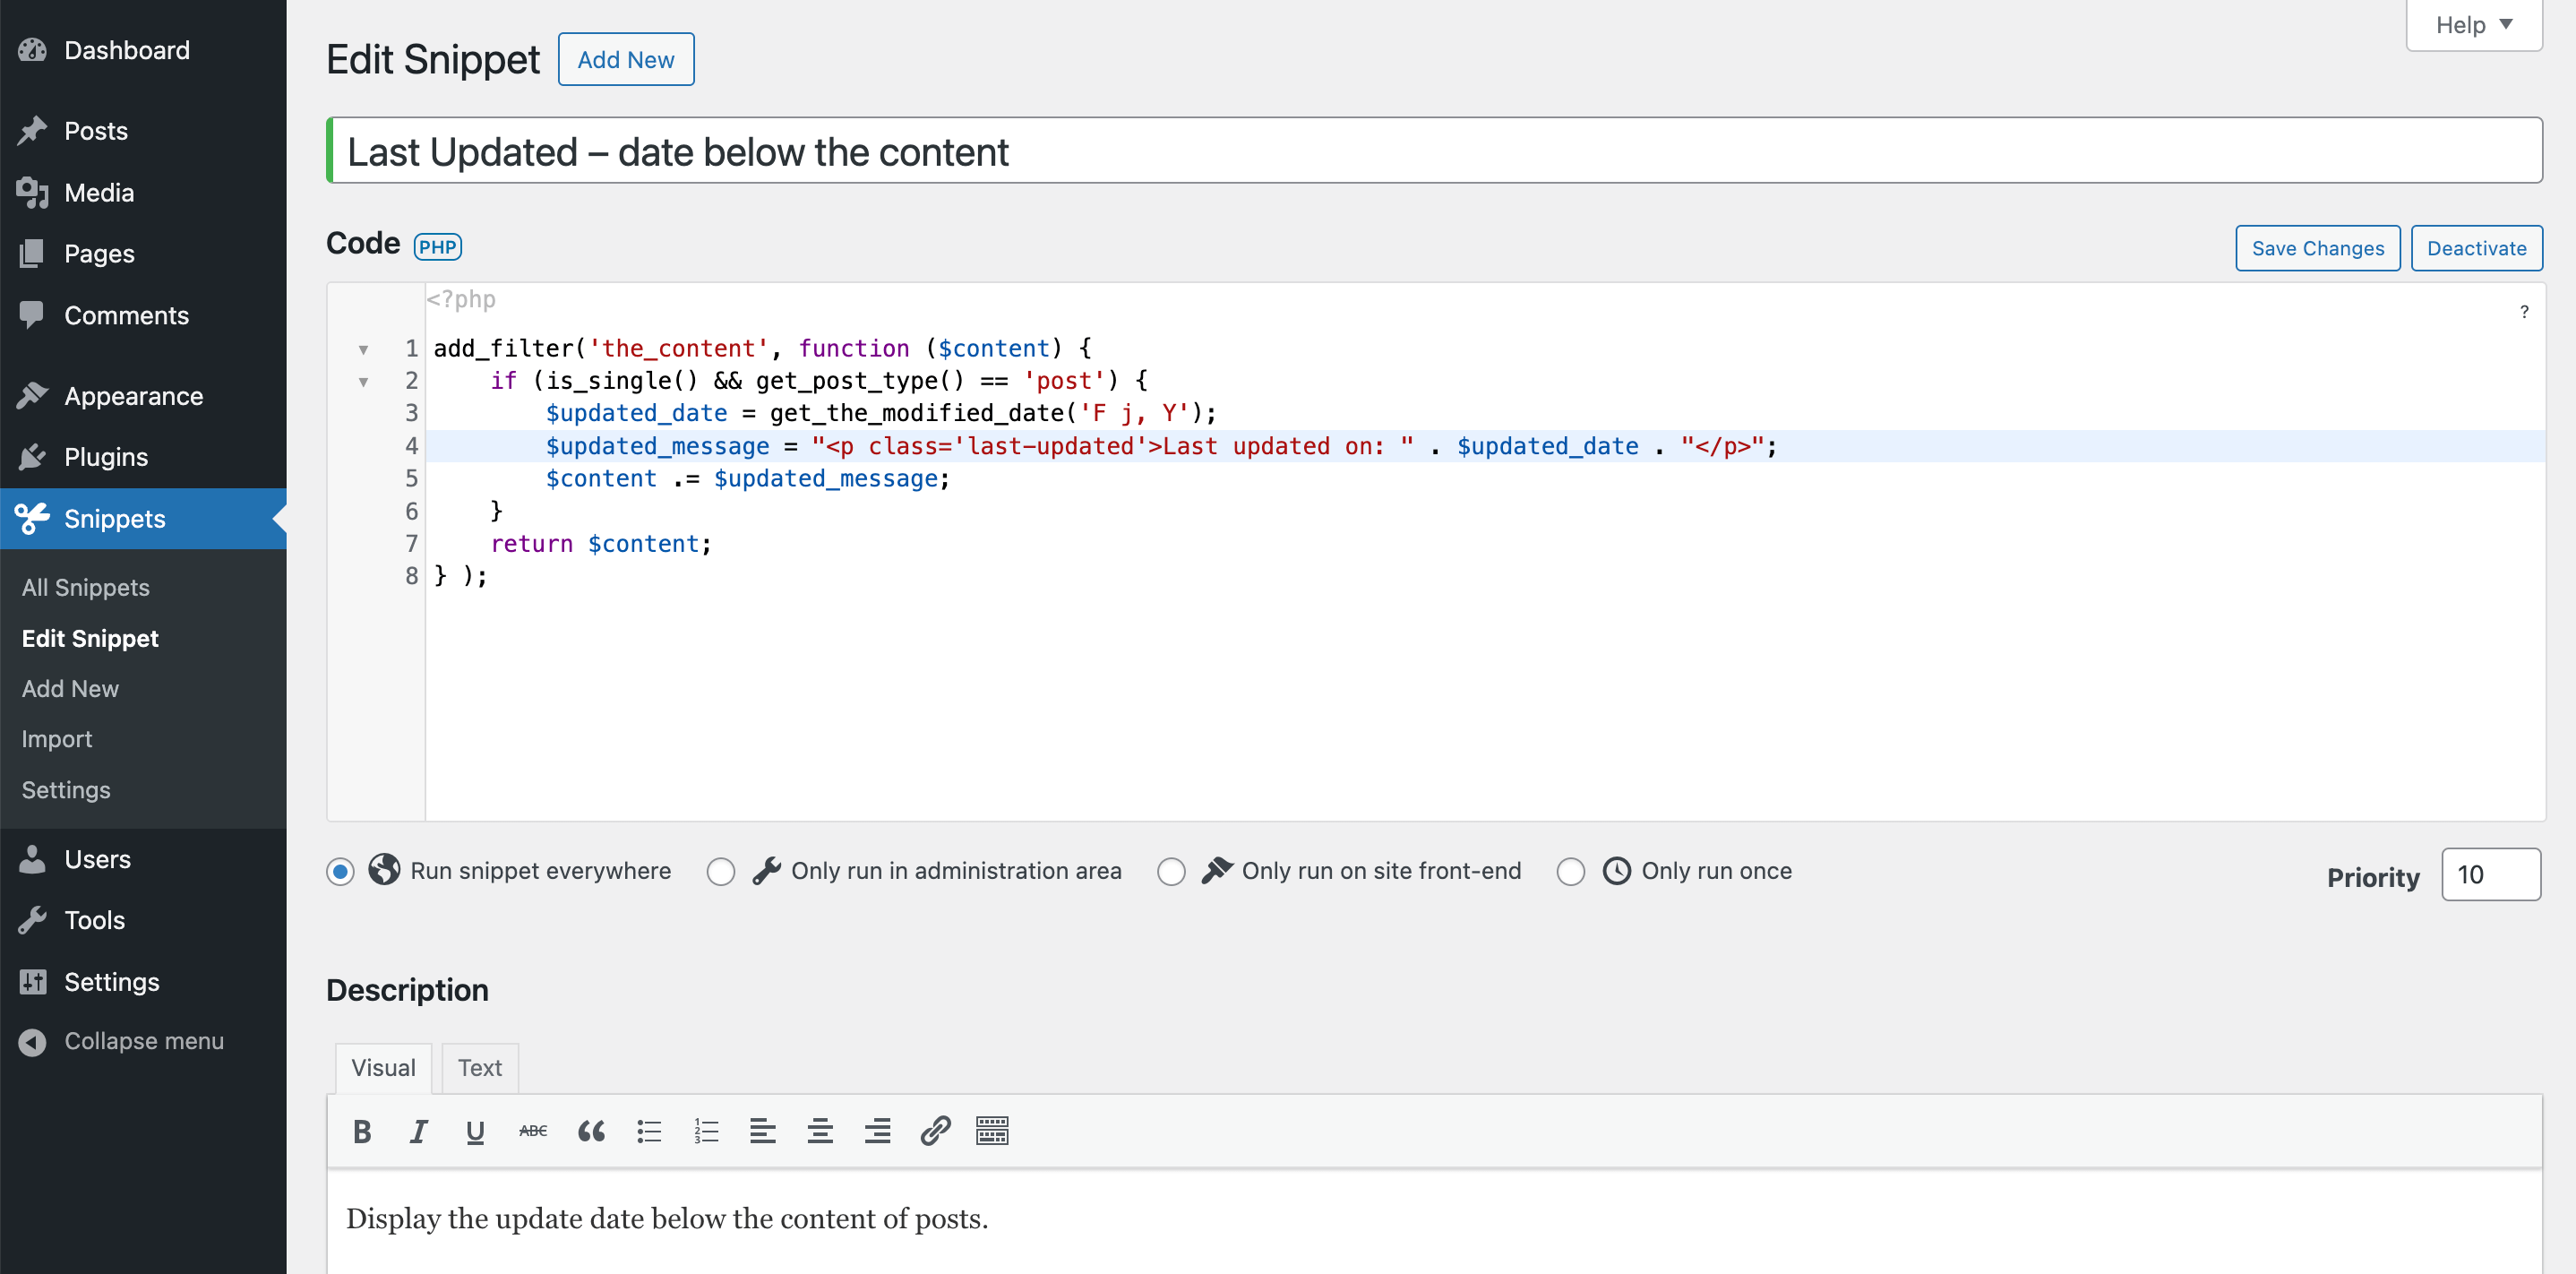Click the Tools sidebar icon
Screen dimensions: 2576x1274
(x=33, y=919)
